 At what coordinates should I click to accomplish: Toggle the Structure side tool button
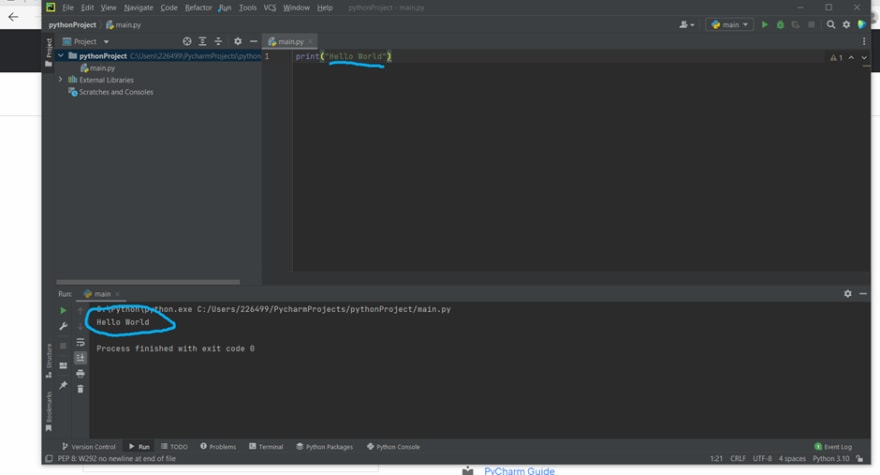click(49, 360)
